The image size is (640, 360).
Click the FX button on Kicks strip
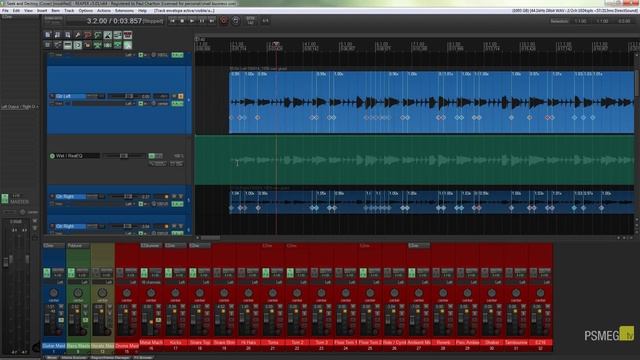(169, 272)
